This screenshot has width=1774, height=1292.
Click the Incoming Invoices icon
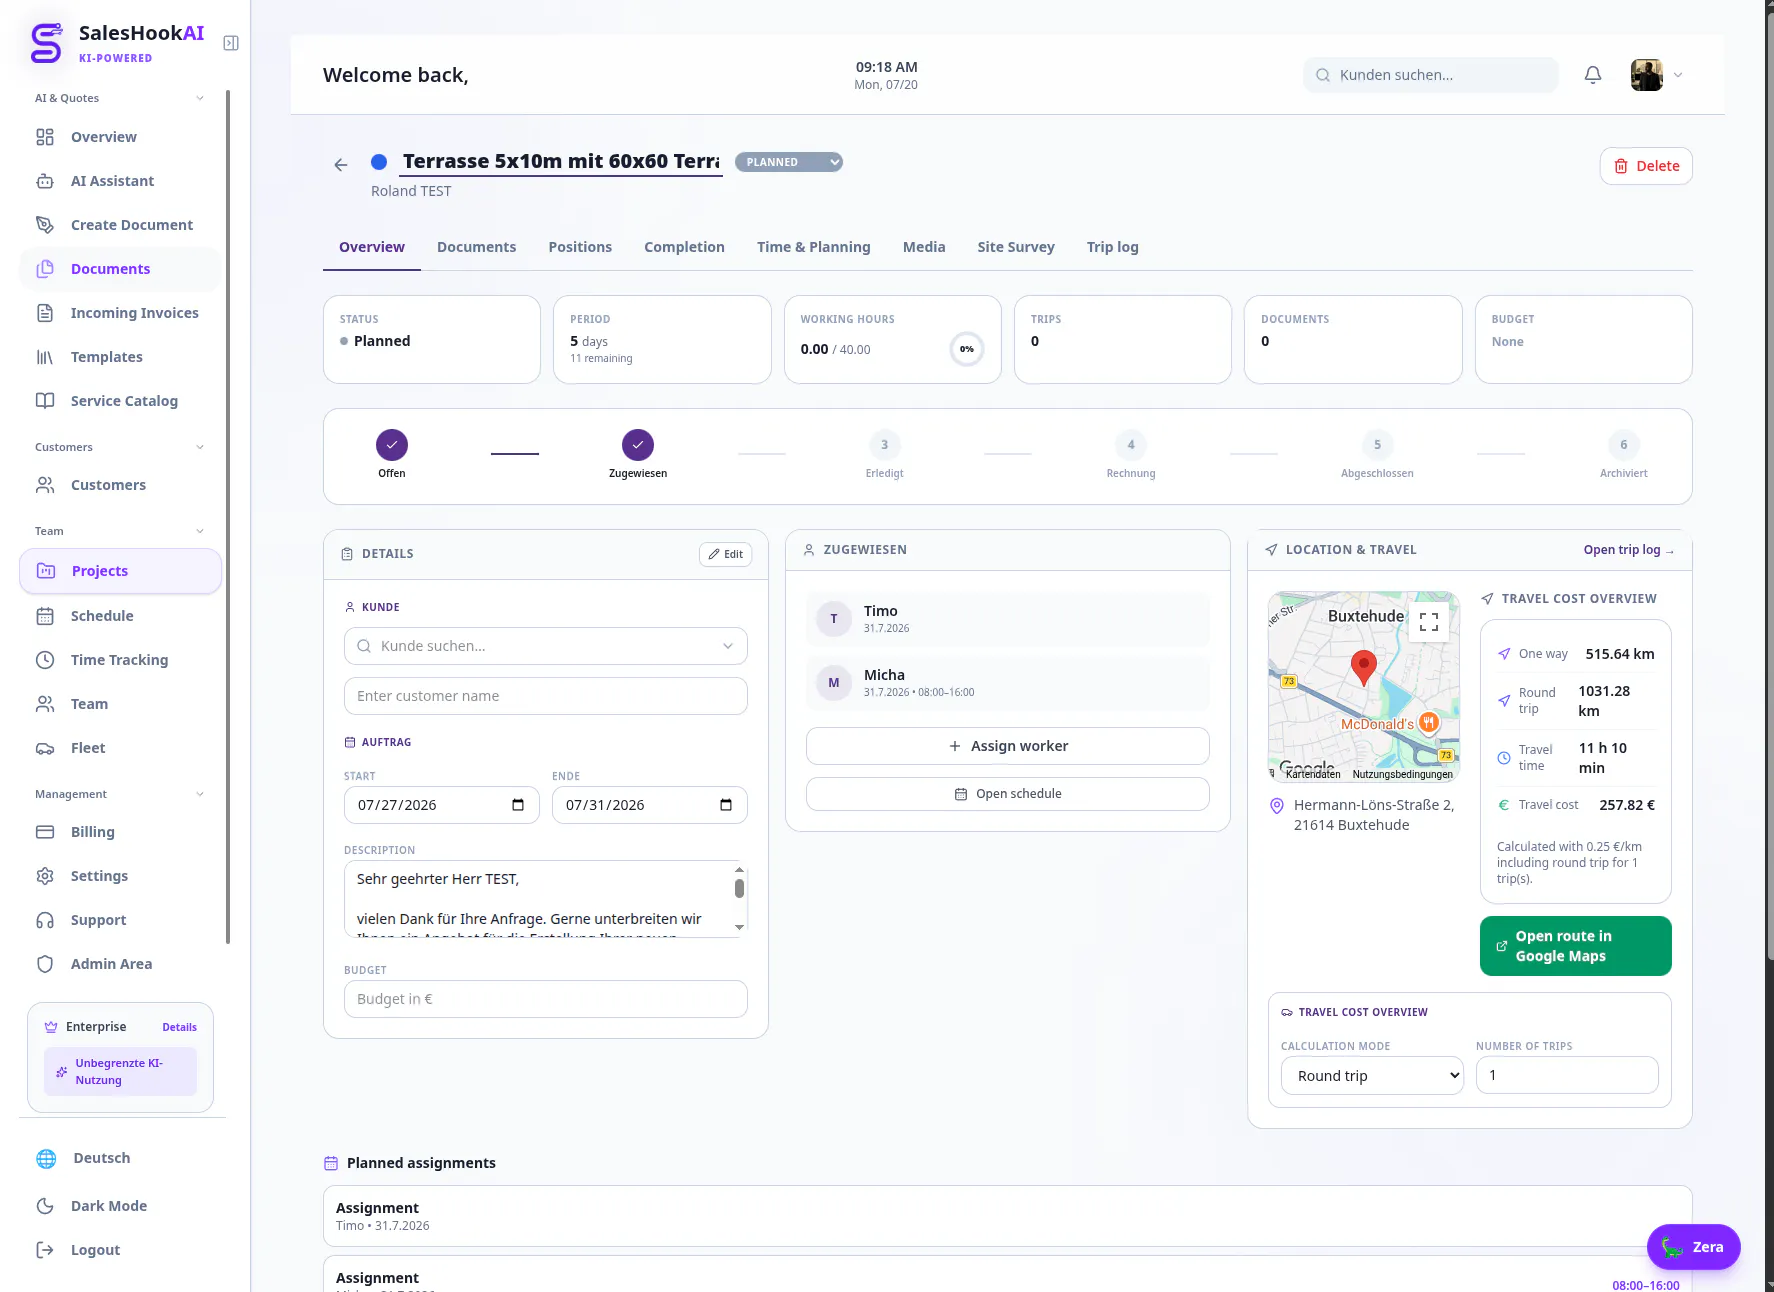click(45, 313)
